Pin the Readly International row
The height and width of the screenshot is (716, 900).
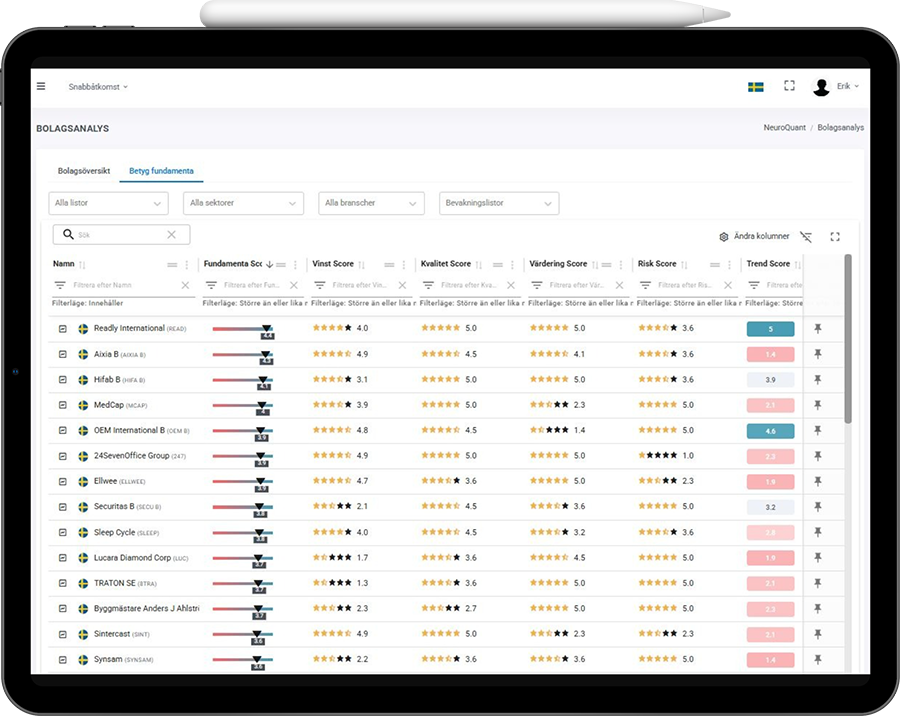coord(817,328)
